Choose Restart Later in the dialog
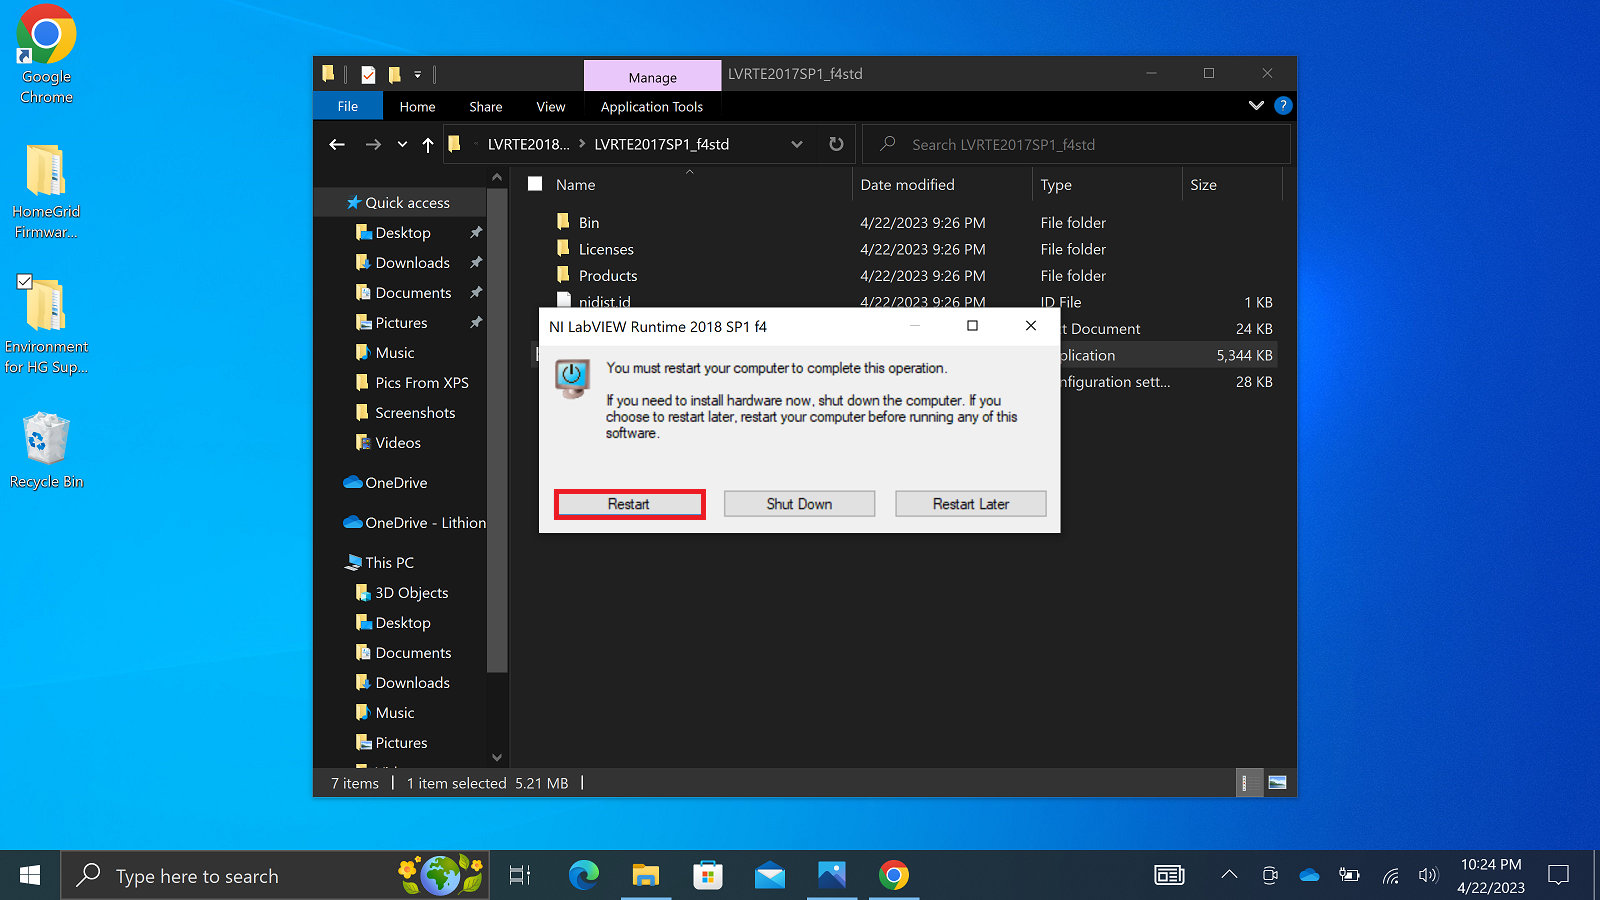 (x=970, y=504)
